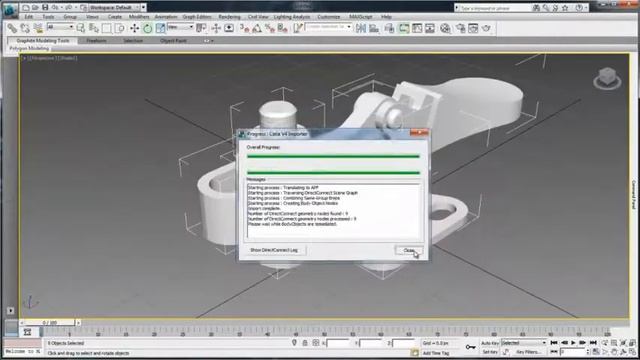
Task: Open the reference coordinate system View dropdown
Action: [180, 27]
